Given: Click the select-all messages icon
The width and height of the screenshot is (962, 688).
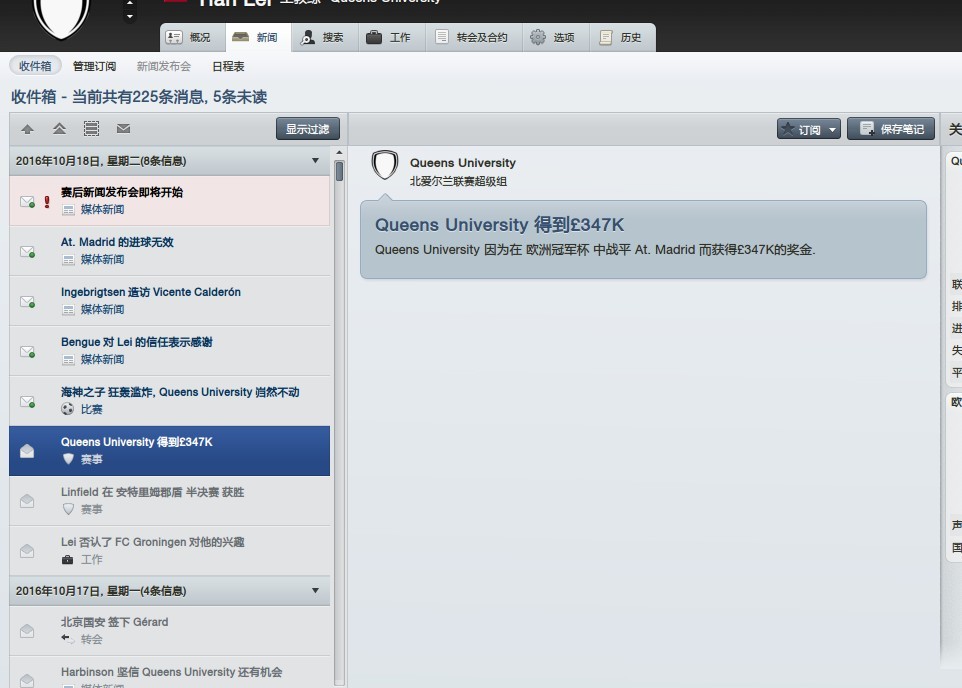Looking at the screenshot, I should point(91,129).
